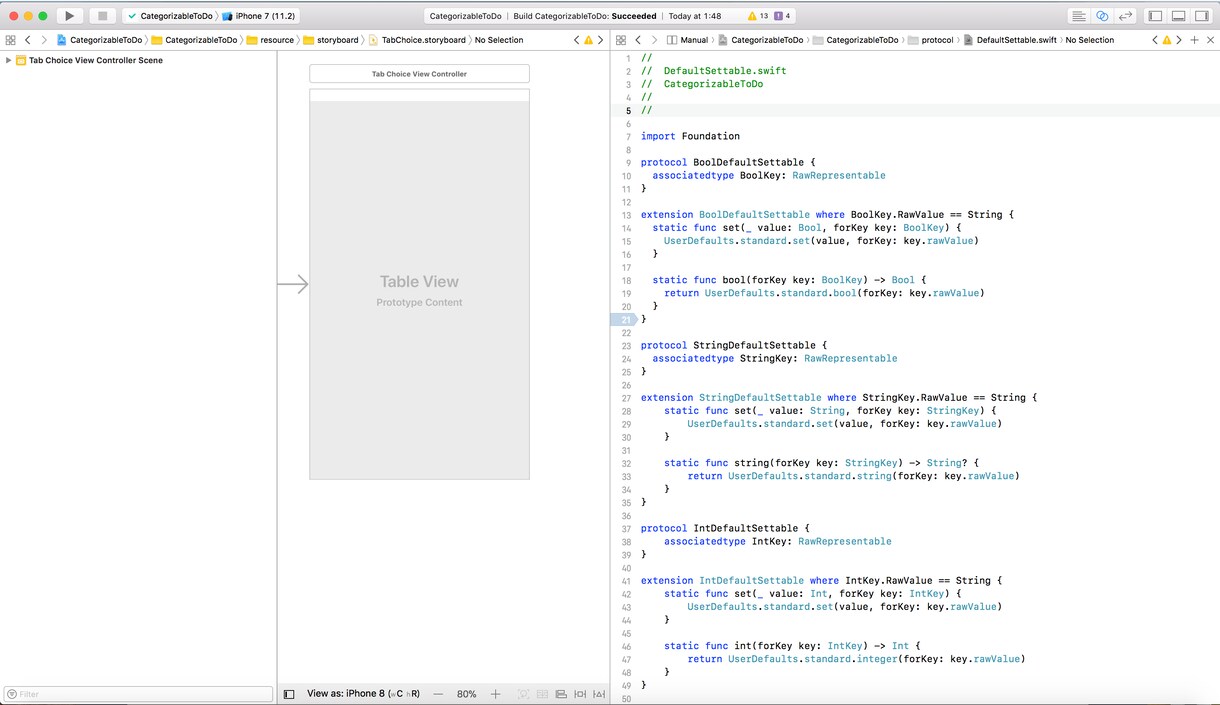Viewport: 1220px width, 705px height.
Task: Open the Align constraints menu
Action: [560, 694]
